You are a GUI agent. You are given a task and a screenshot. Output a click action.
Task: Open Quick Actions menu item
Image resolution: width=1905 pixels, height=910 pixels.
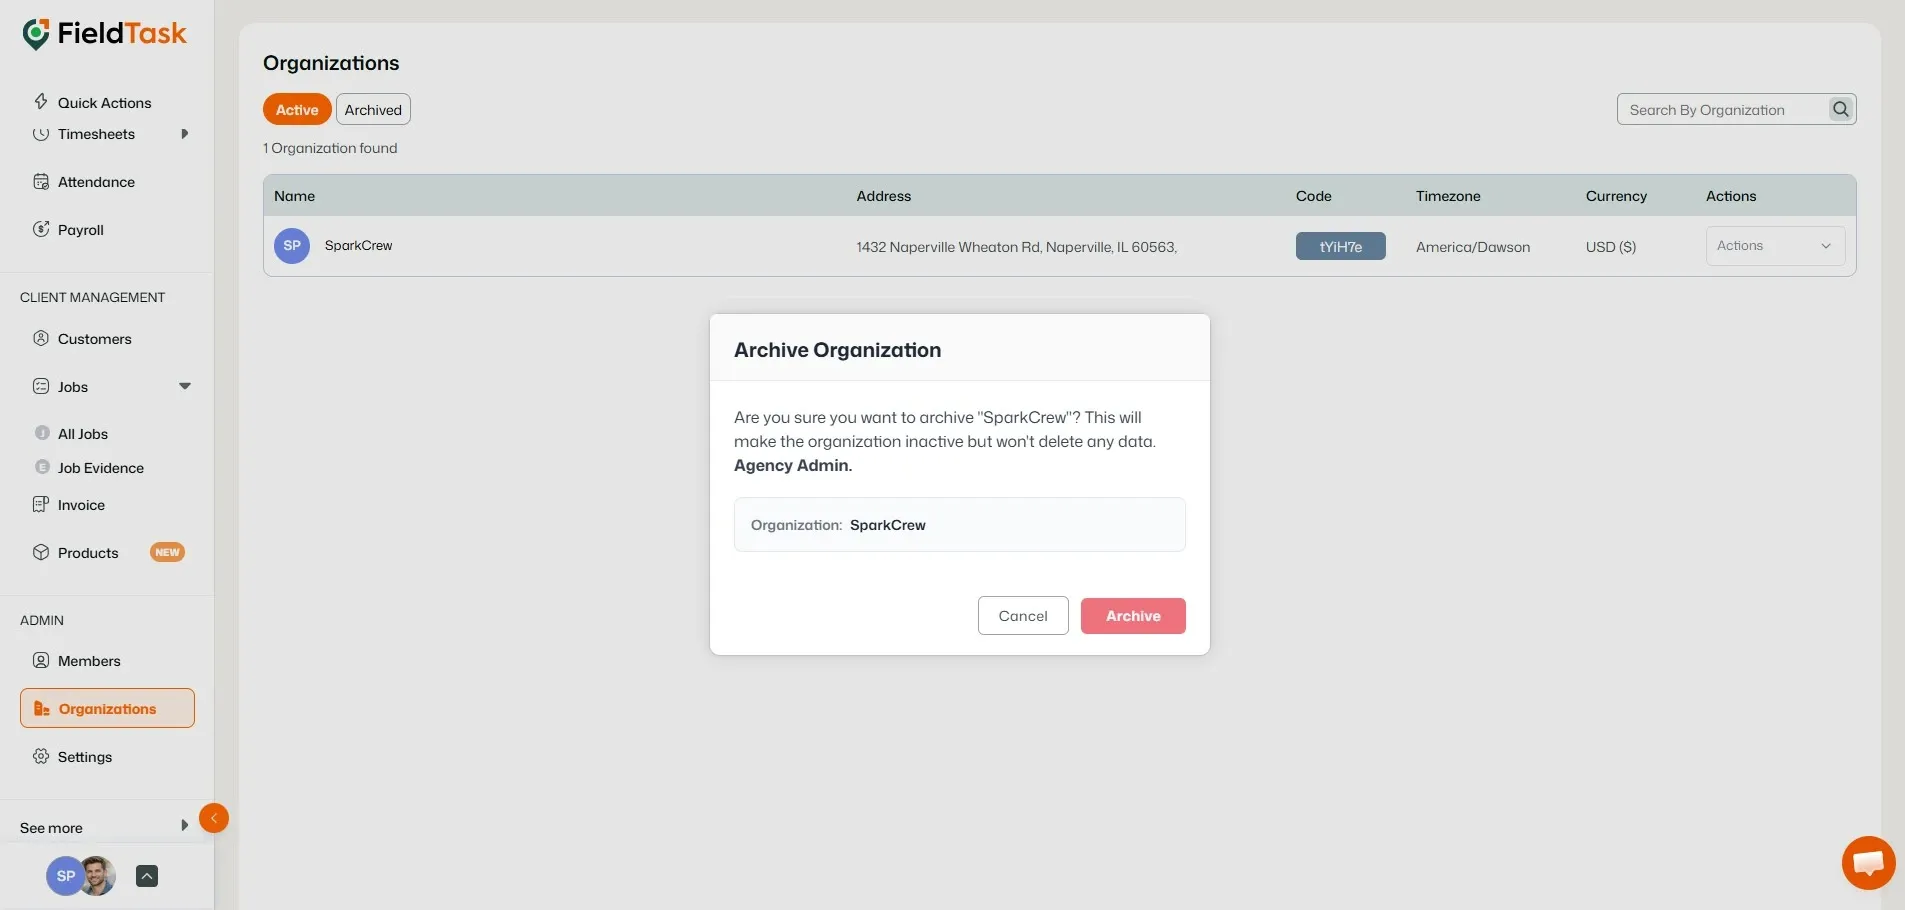[105, 102]
